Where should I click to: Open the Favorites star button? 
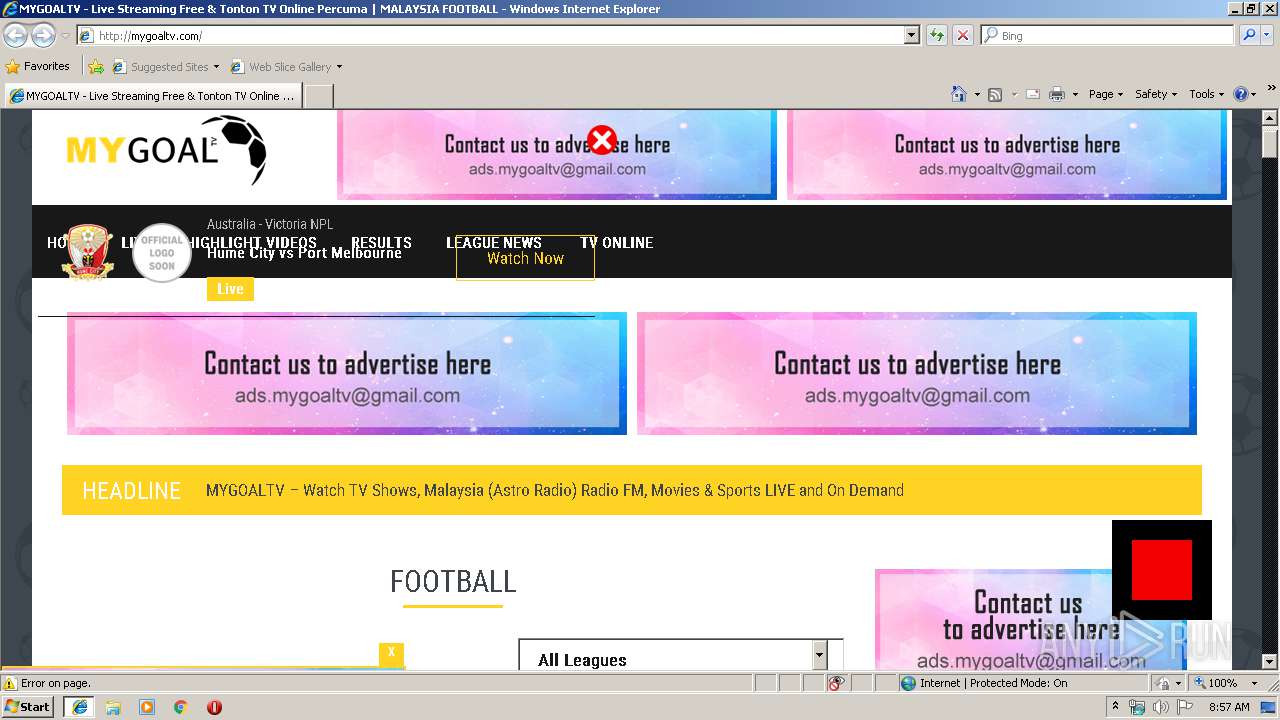click(37, 66)
